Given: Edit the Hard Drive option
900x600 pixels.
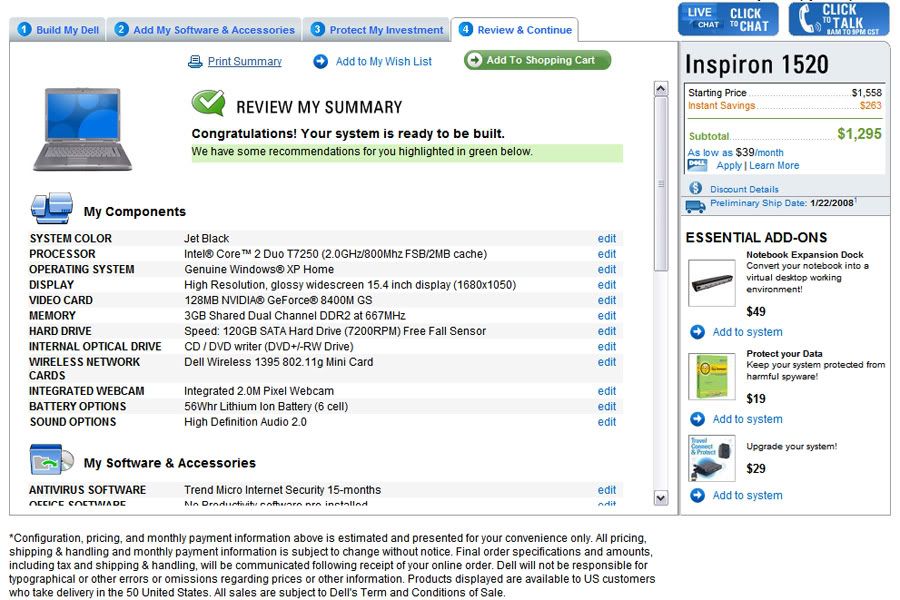Looking at the screenshot, I should coord(607,331).
